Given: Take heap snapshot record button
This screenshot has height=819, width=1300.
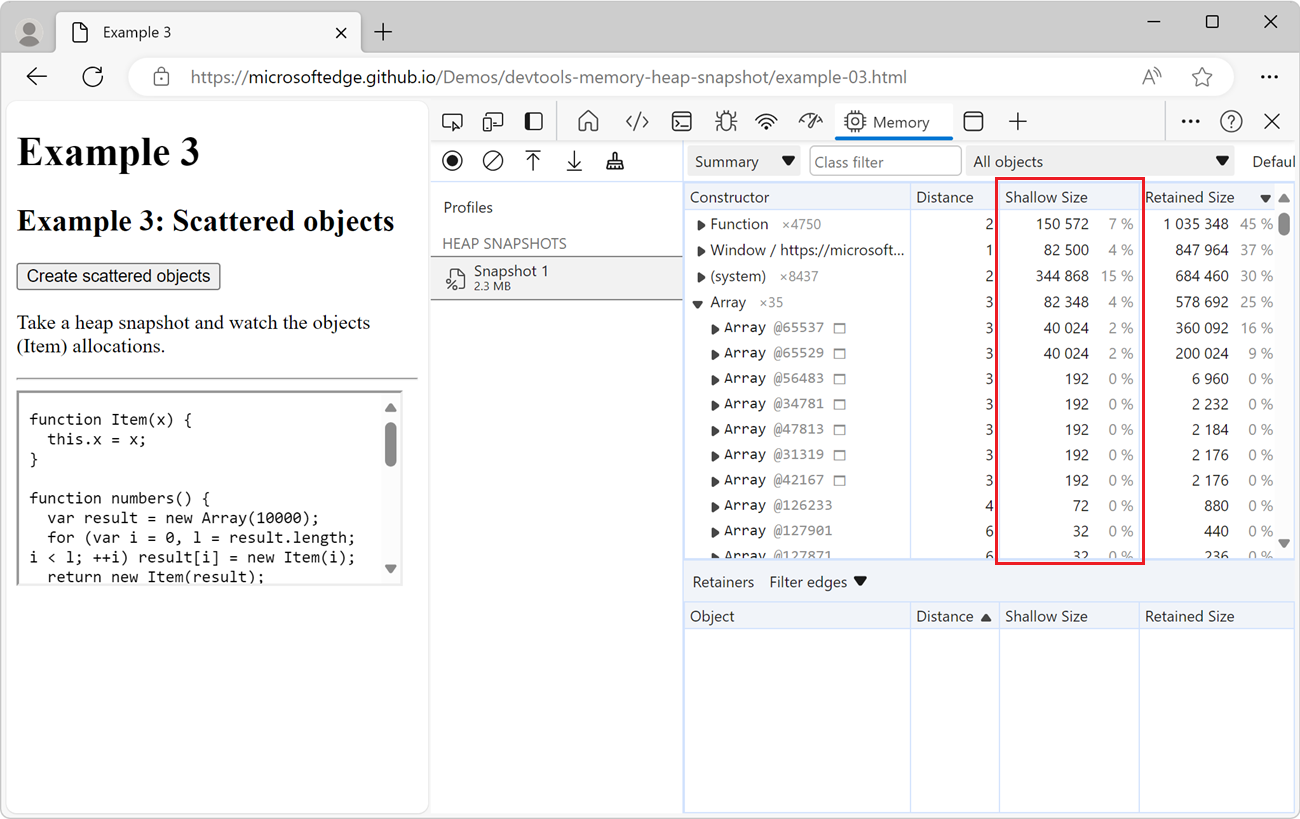Looking at the screenshot, I should pyautogui.click(x=452, y=161).
